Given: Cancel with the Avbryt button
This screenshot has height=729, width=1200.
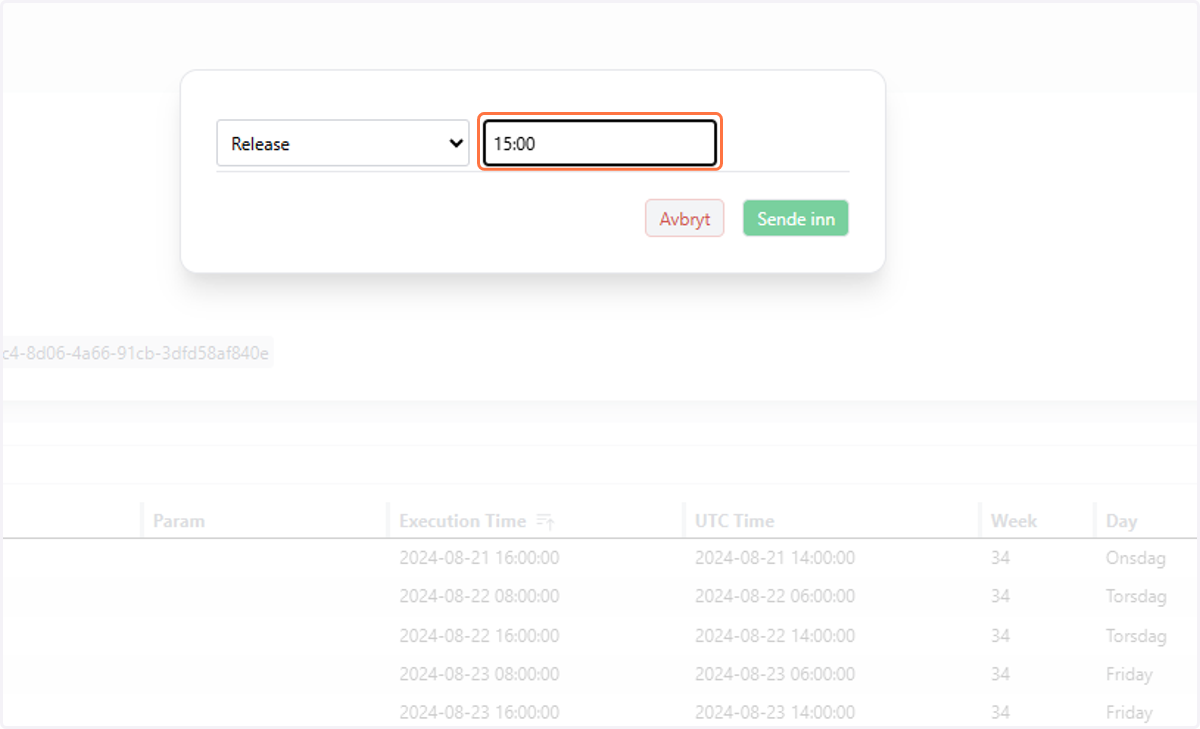Looking at the screenshot, I should [x=684, y=219].
